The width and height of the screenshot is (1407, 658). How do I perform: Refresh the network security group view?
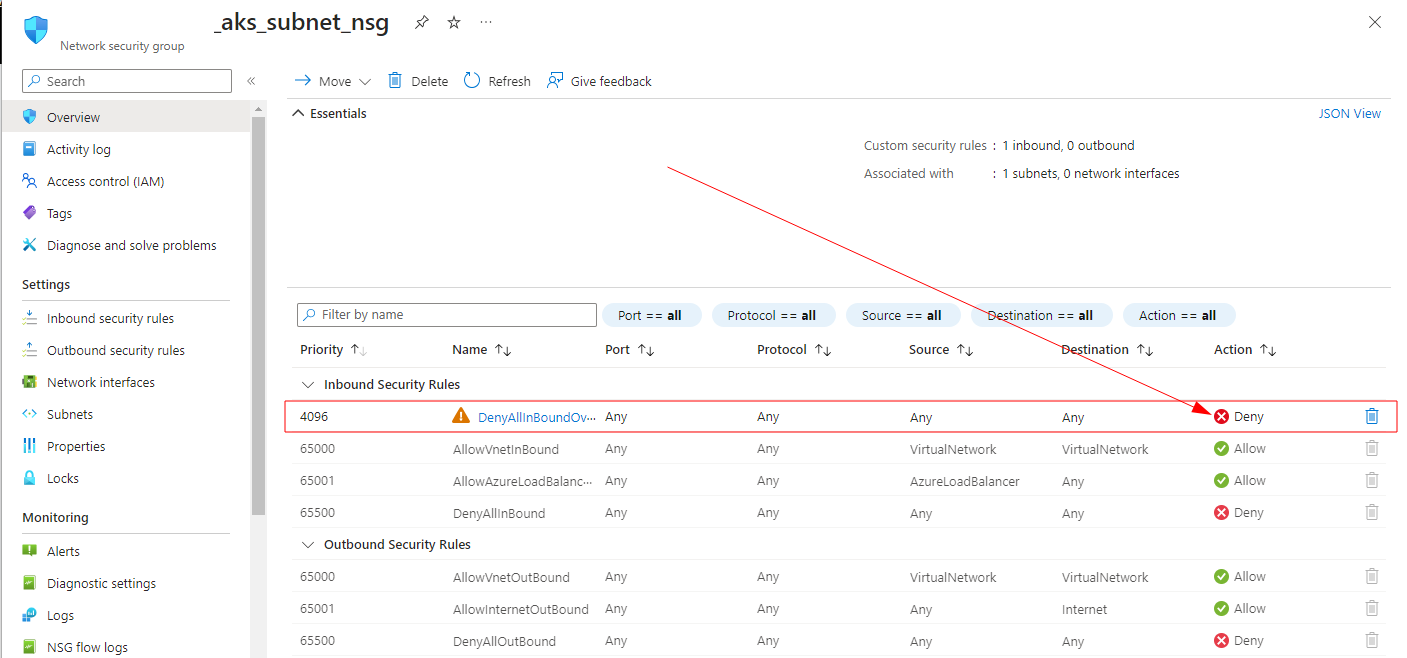click(x=497, y=81)
